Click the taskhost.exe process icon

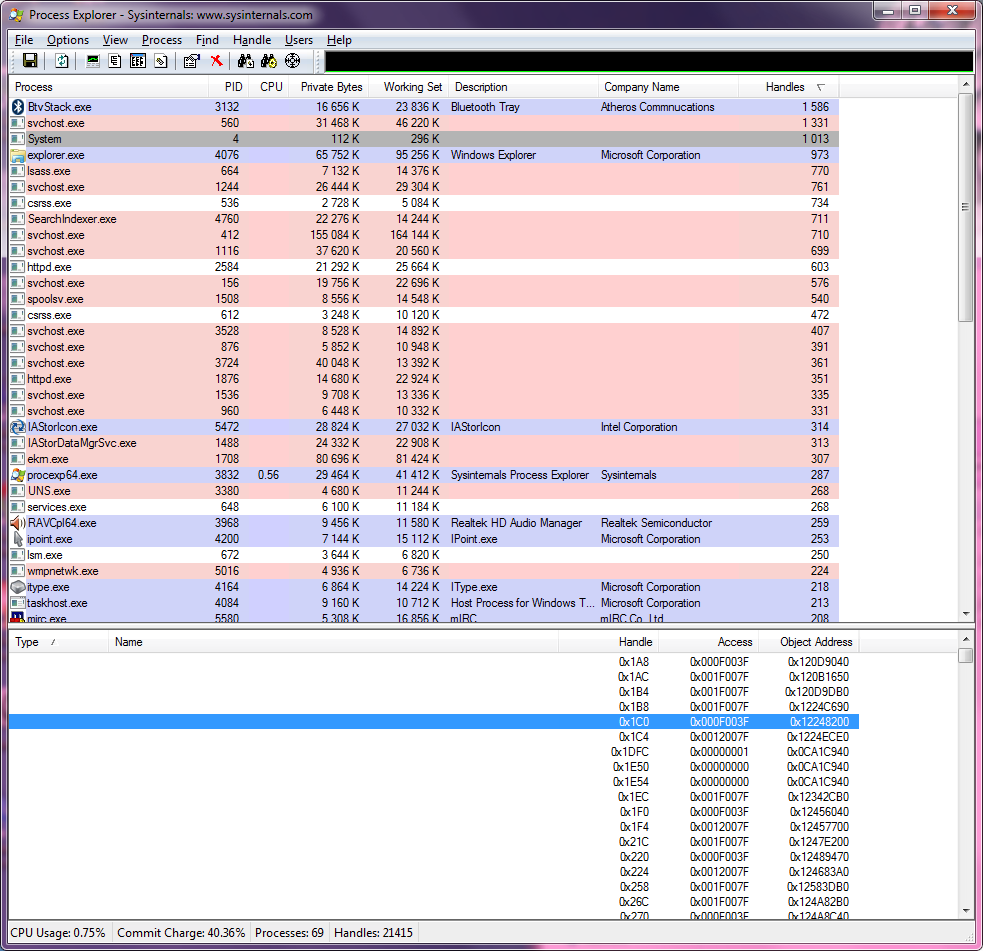18,603
